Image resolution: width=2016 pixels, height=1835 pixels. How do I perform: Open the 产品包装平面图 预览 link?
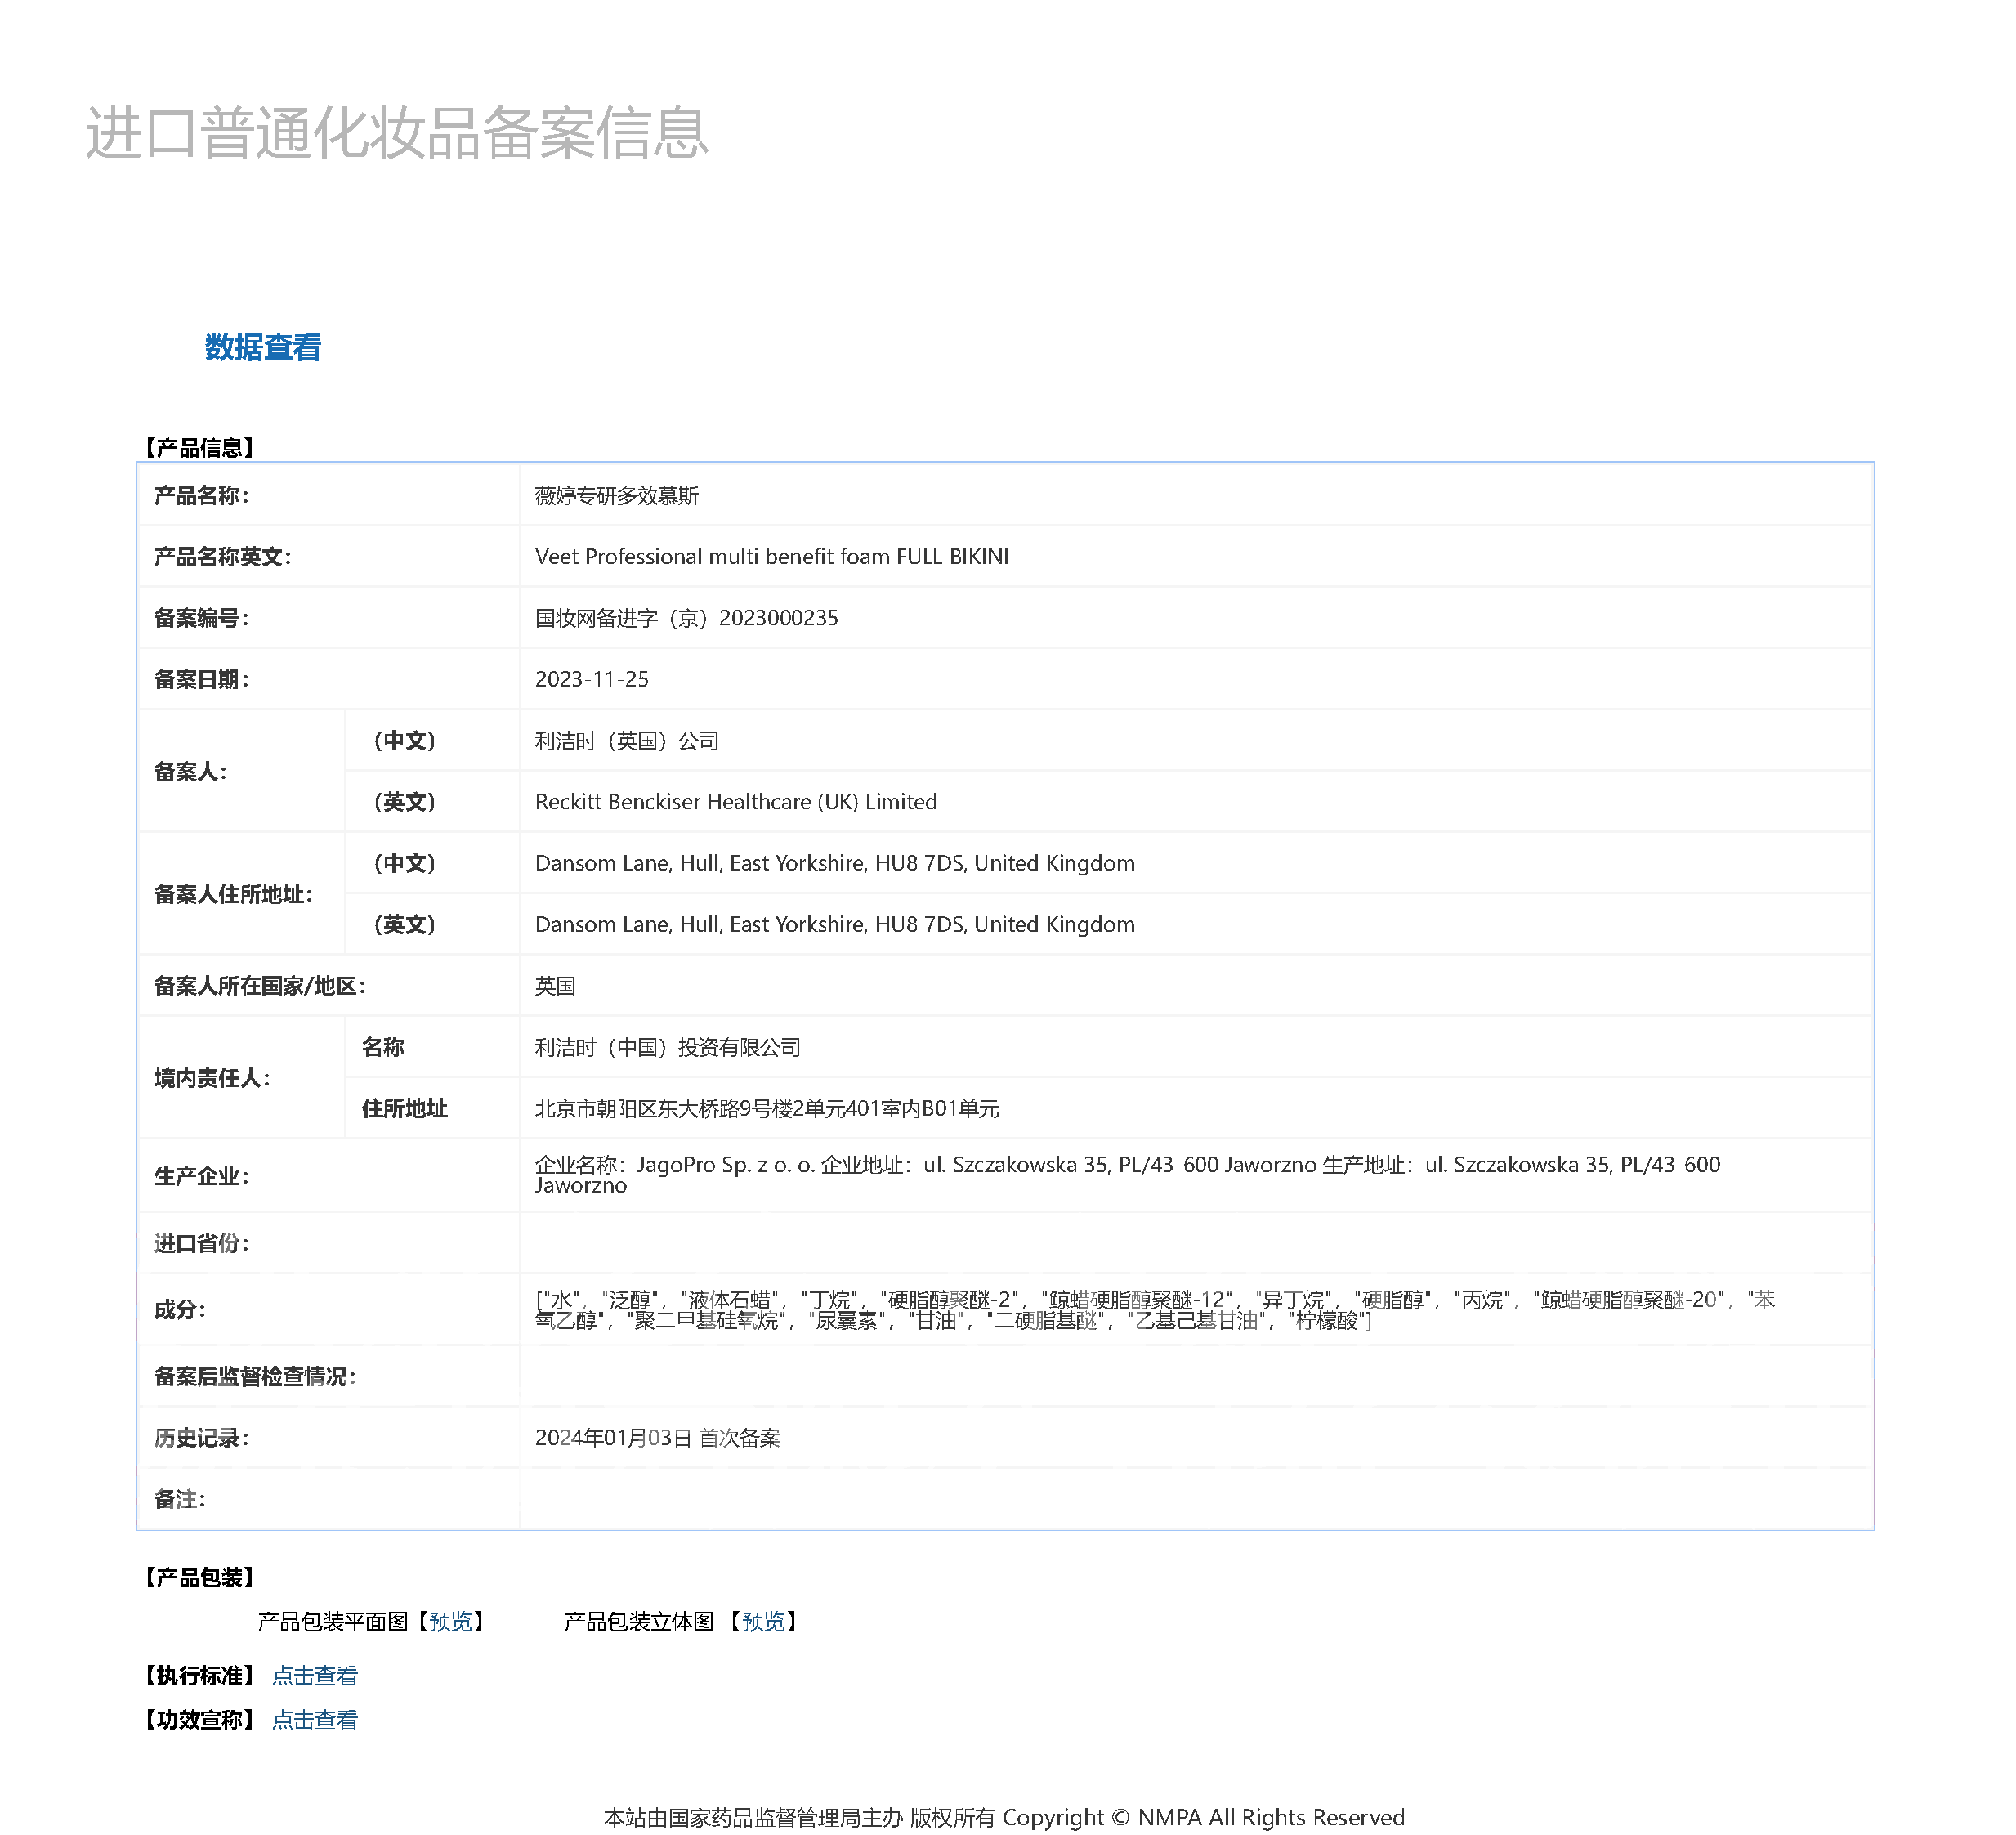click(x=451, y=1622)
